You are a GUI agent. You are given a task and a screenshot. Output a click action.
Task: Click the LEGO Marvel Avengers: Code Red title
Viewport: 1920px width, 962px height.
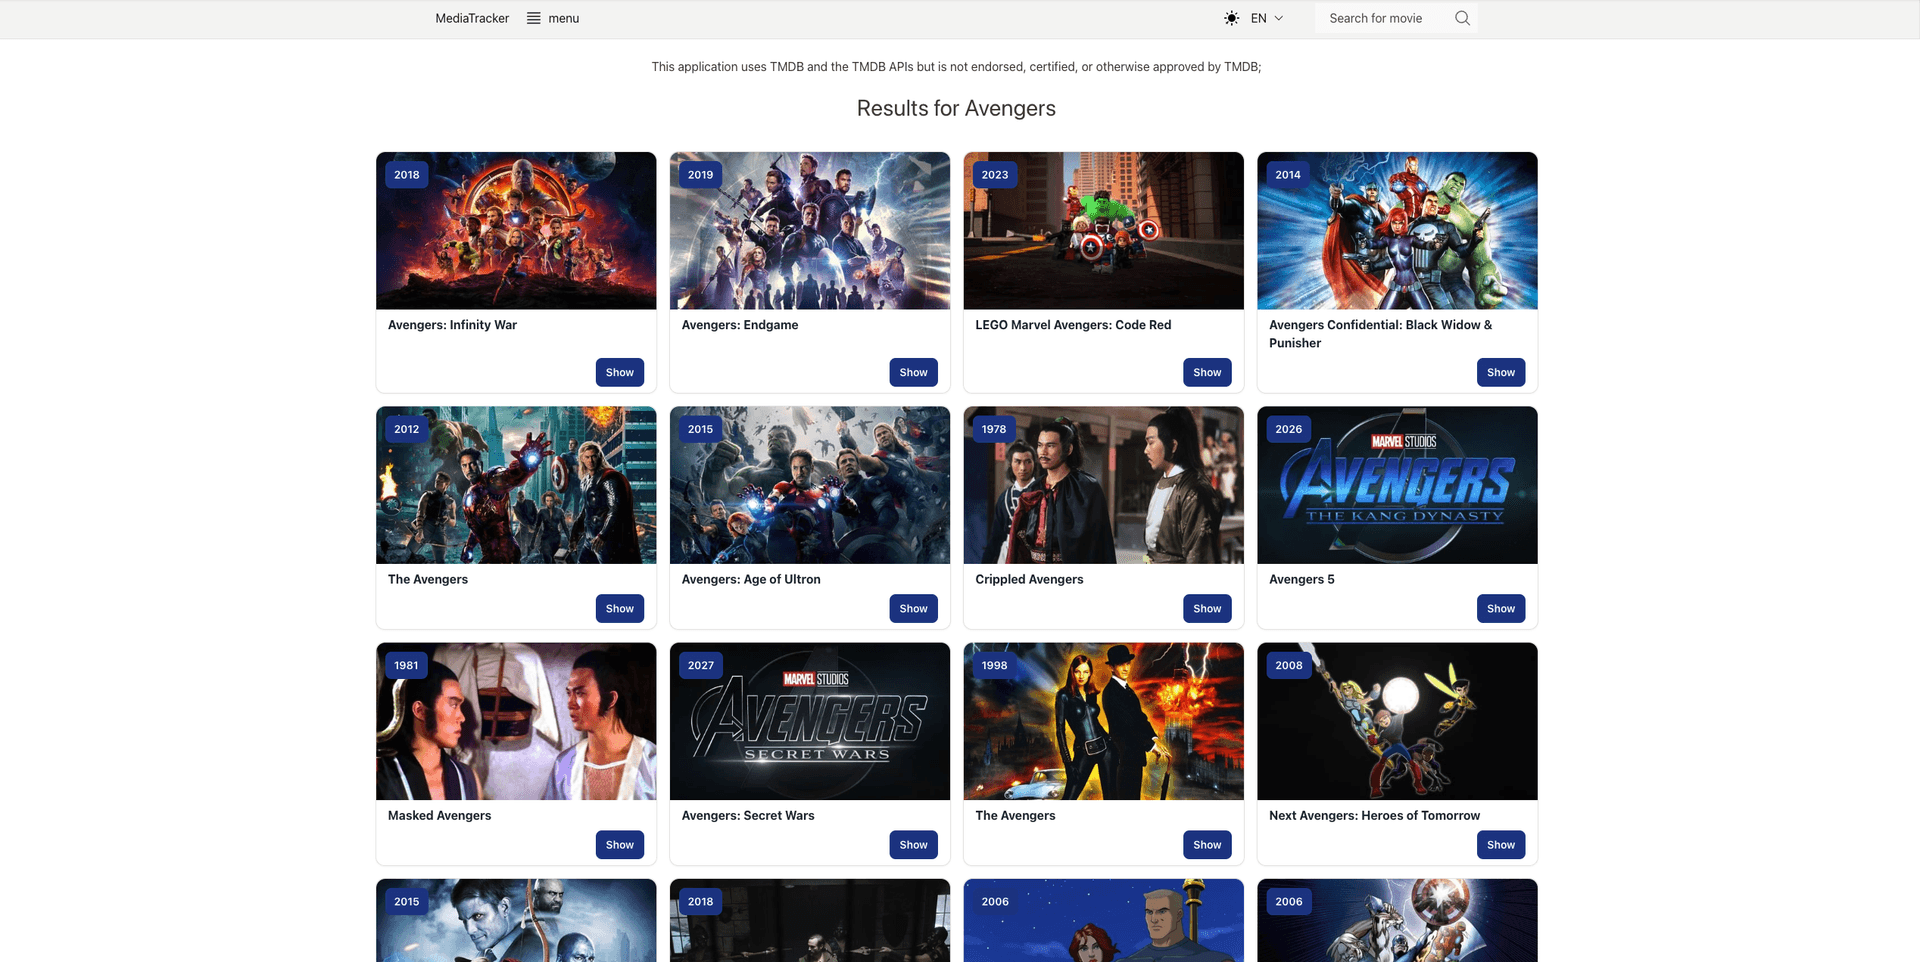coord(1073,325)
